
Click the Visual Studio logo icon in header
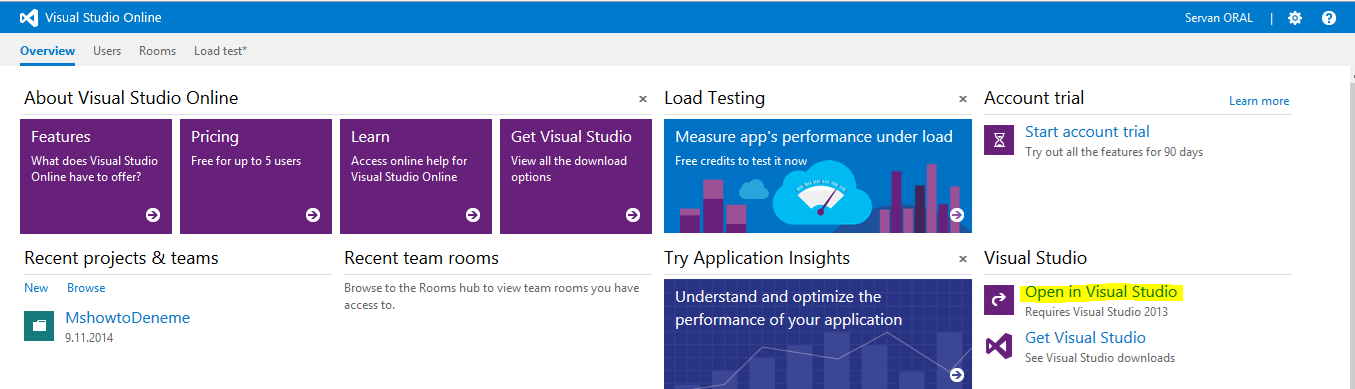(x=29, y=18)
